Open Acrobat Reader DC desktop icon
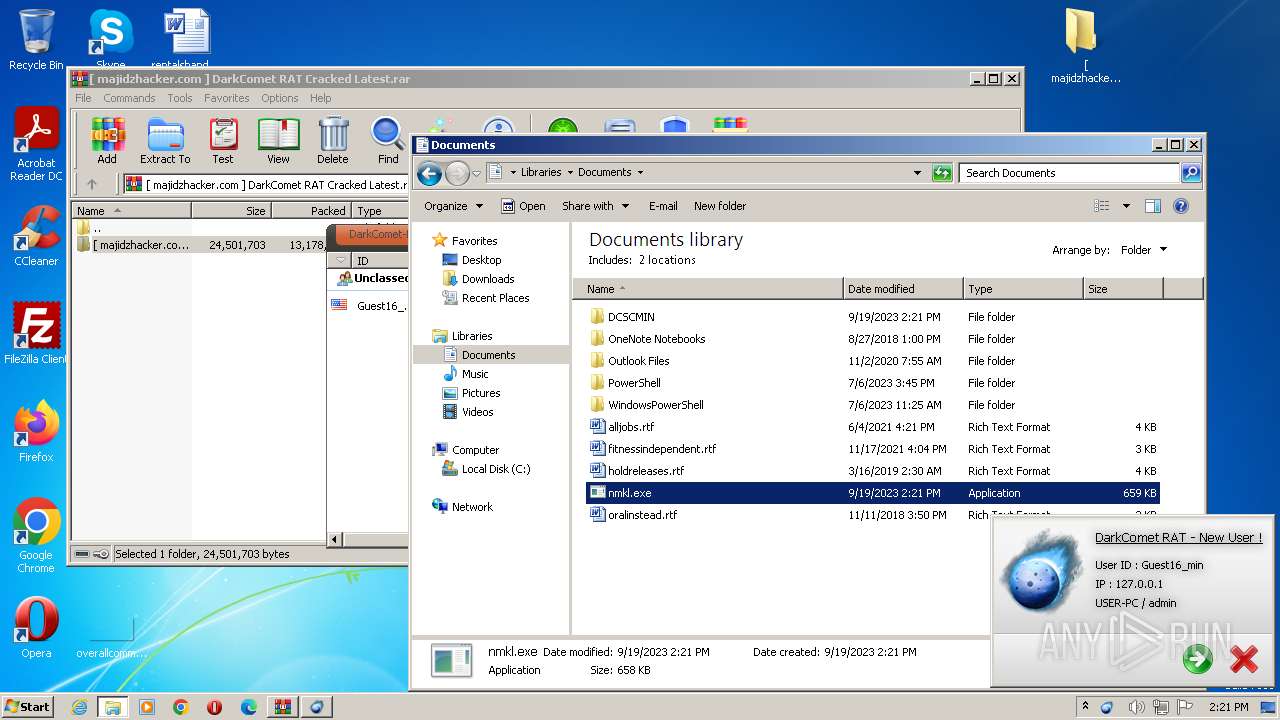 click(x=36, y=145)
